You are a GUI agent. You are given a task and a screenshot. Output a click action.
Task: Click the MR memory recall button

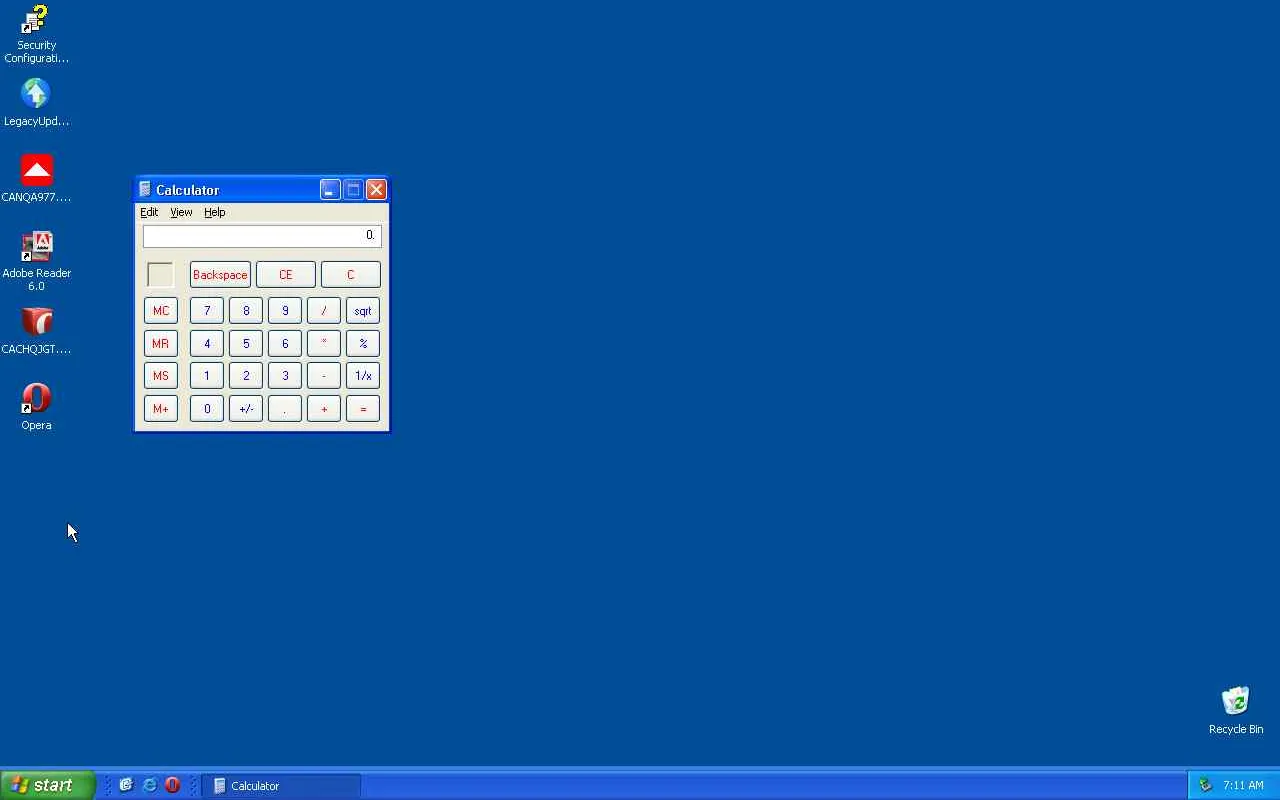click(x=161, y=343)
